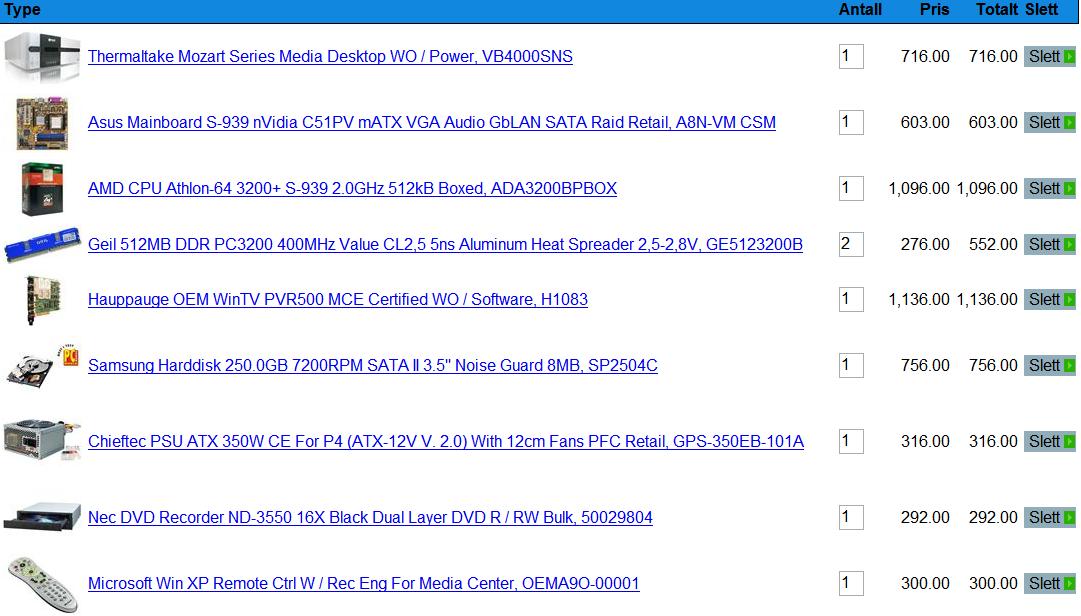Click the Microsoft remote control thumbnail

42,584
